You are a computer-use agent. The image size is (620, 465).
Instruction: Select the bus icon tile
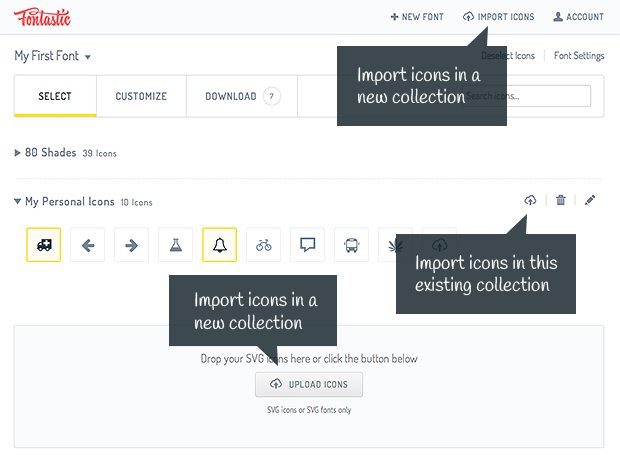click(x=352, y=245)
